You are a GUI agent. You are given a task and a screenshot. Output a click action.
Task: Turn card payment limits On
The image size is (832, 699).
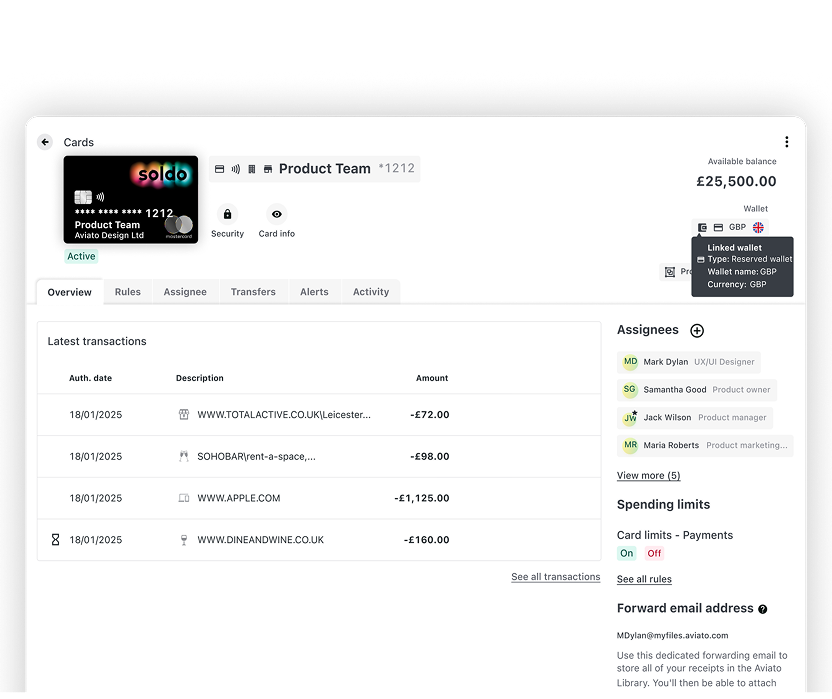click(627, 553)
